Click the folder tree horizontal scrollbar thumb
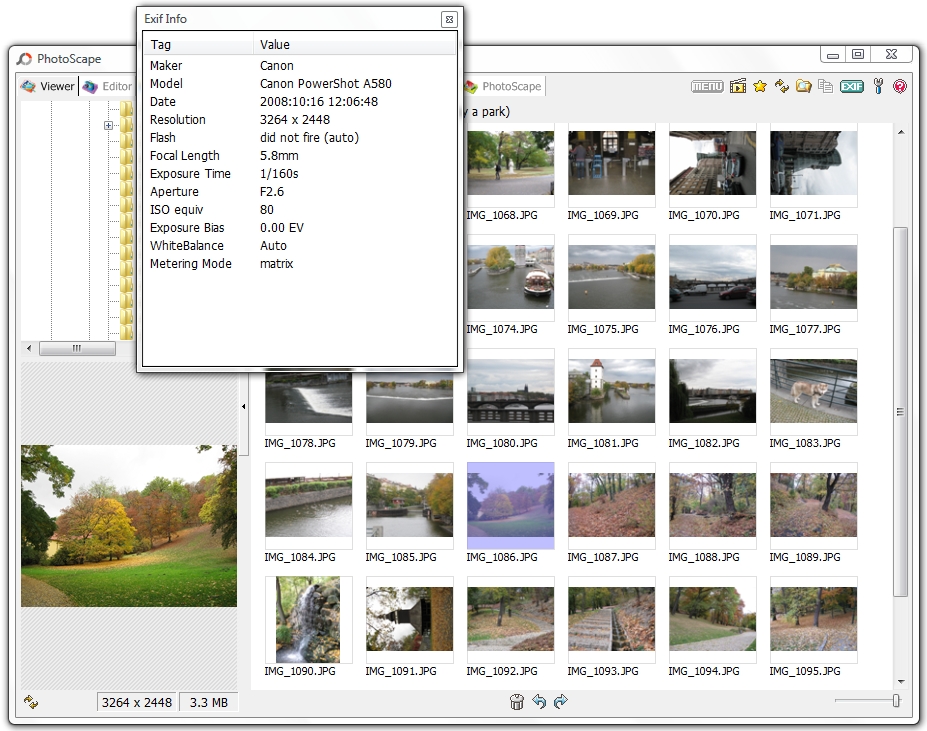The width and height of the screenshot is (927, 731). pos(77,348)
